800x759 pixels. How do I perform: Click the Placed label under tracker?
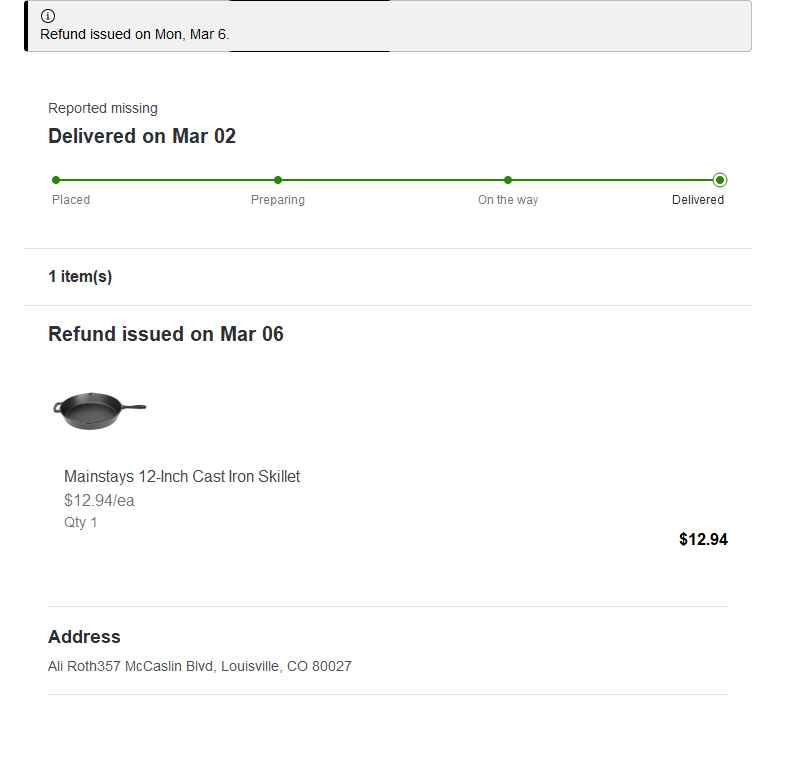pos(71,200)
